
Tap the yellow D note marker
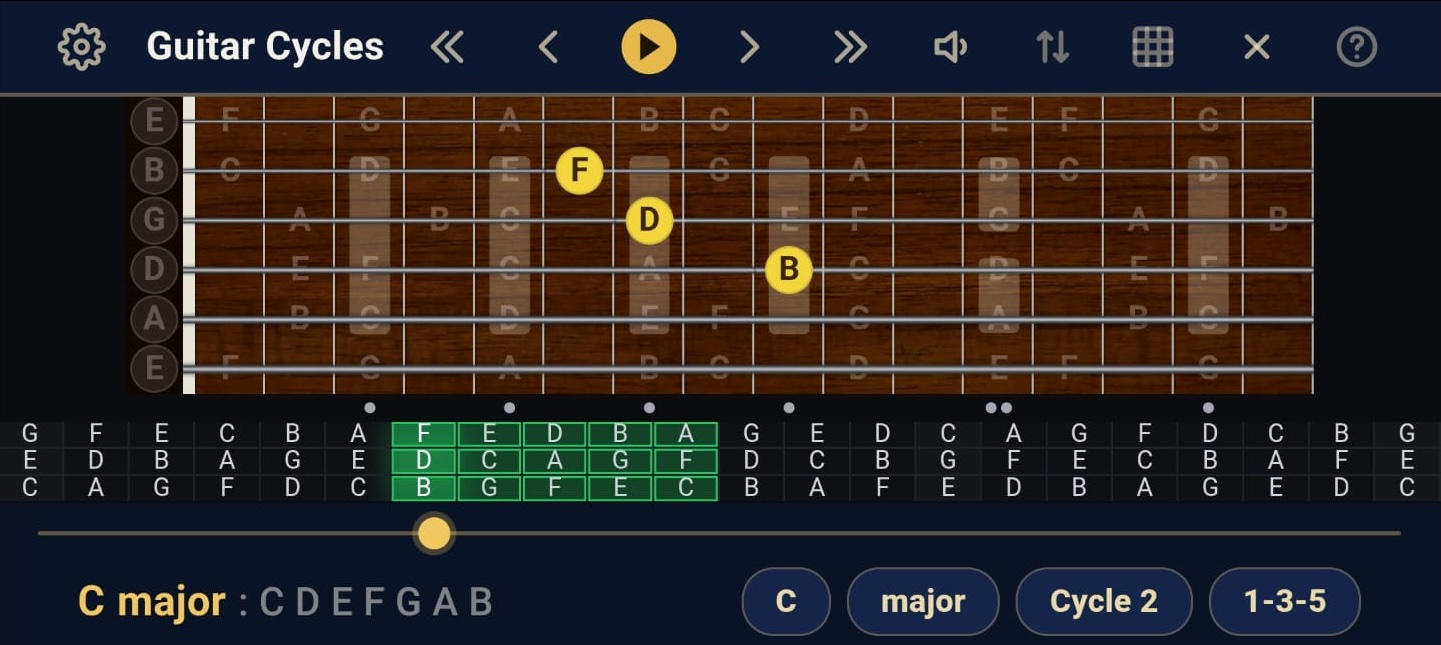(649, 219)
